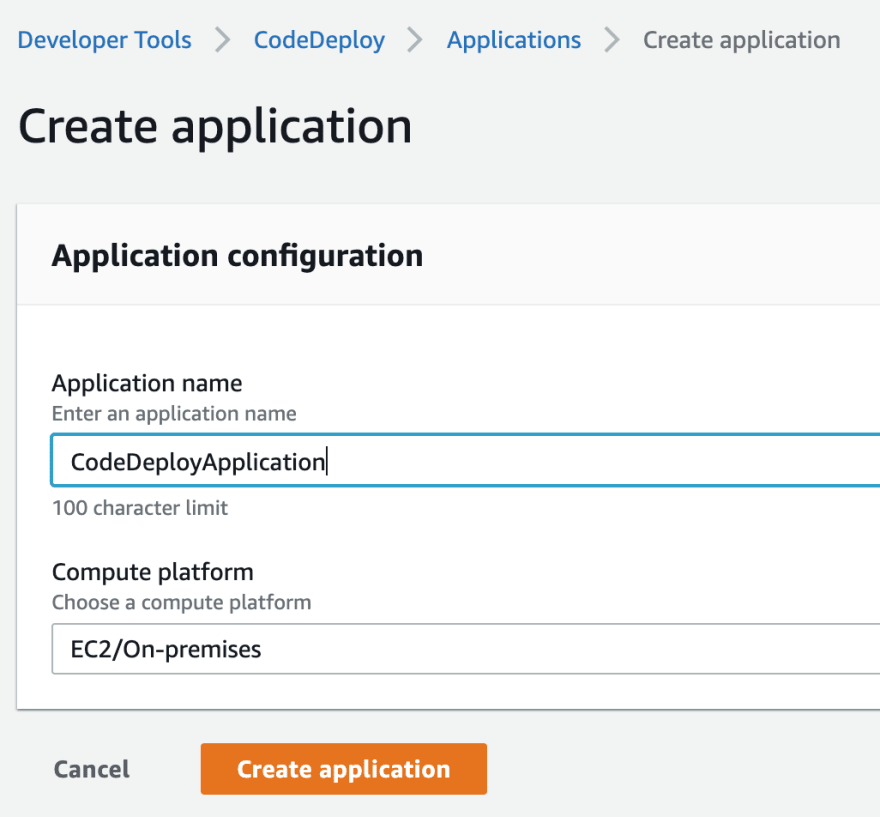Image resolution: width=880 pixels, height=817 pixels.
Task: Click the 'Application name' field label
Action: [x=147, y=384]
